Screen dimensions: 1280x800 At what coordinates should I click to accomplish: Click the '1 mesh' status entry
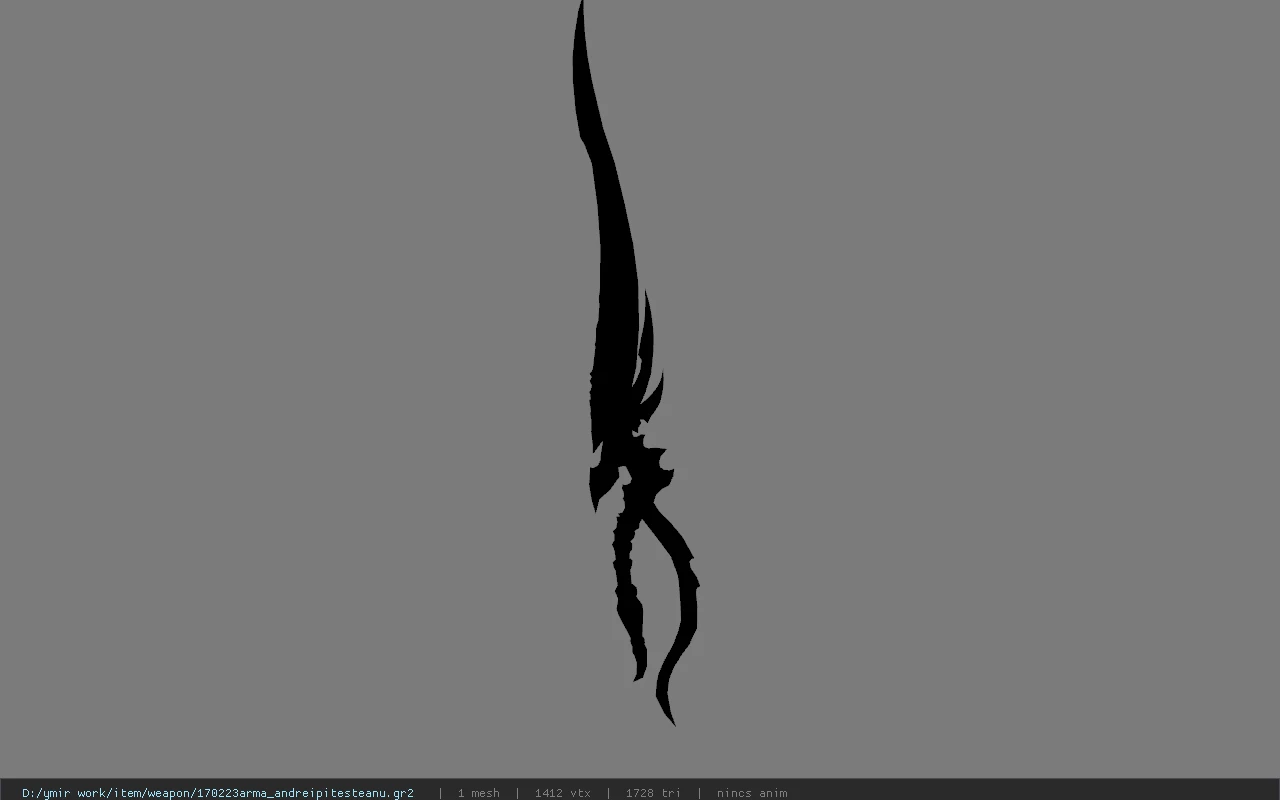click(x=478, y=793)
